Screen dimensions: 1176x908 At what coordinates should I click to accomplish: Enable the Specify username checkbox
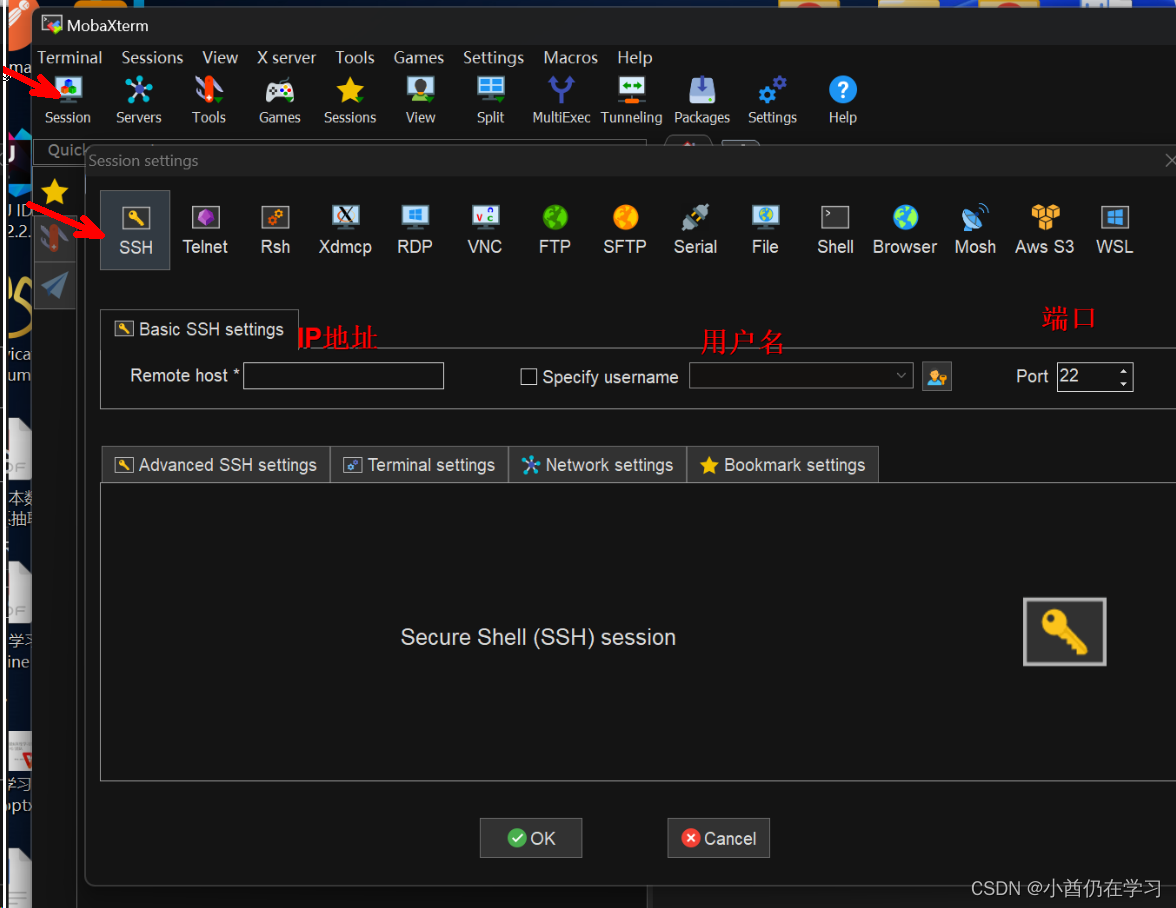pos(529,377)
